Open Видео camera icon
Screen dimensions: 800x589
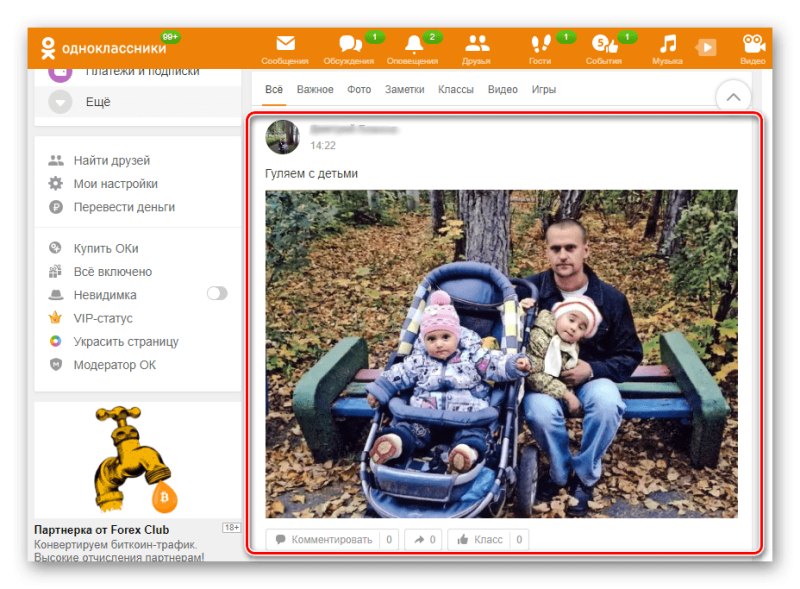[753, 44]
